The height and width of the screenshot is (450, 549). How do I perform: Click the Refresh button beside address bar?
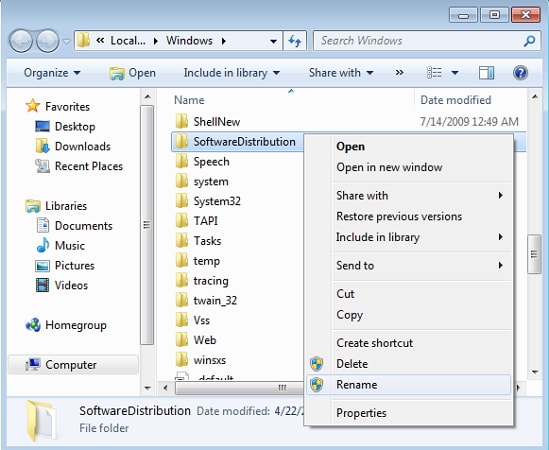click(295, 41)
